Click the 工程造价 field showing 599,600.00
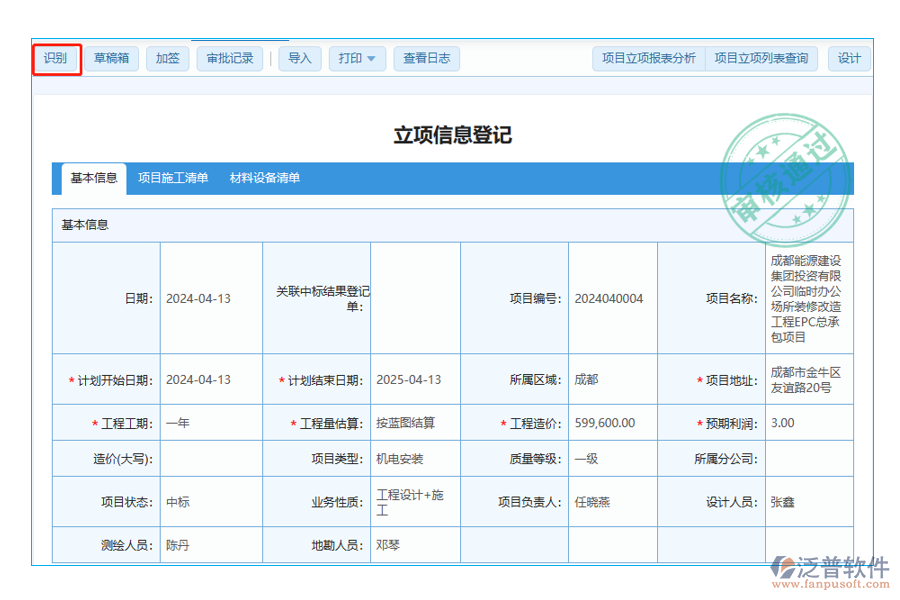Image resolution: width=900 pixels, height=600 pixels. [605, 422]
